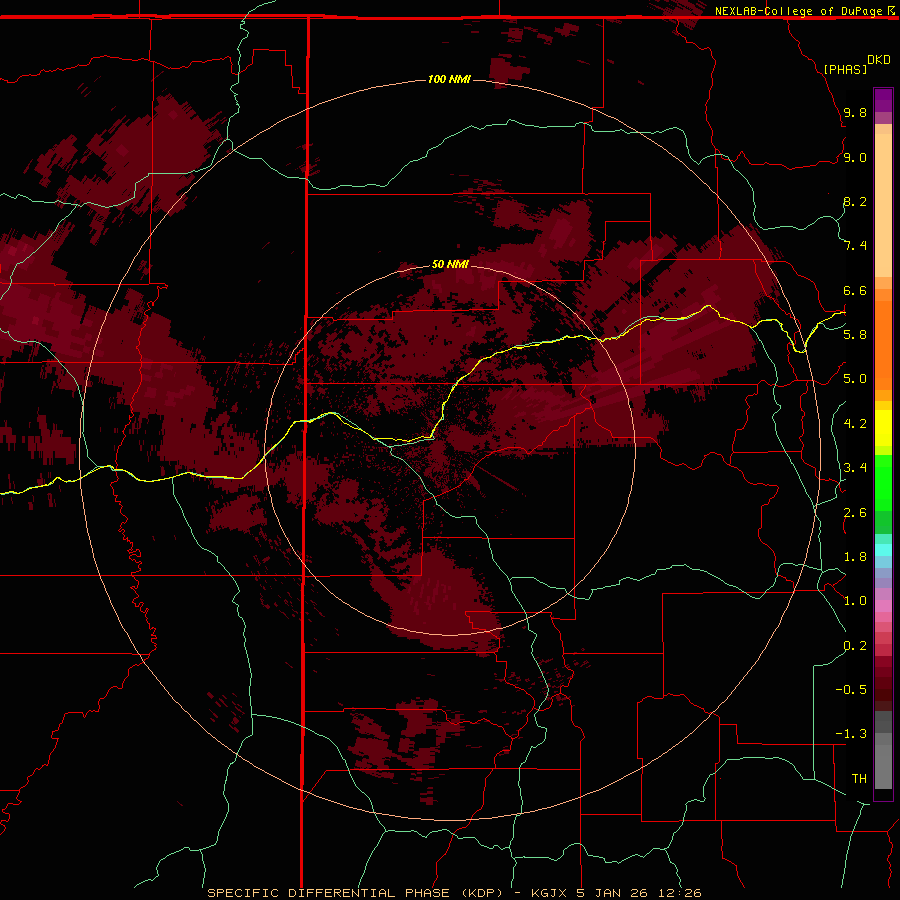Click the KGJX station identifier in the caption

pyautogui.click(x=549, y=893)
